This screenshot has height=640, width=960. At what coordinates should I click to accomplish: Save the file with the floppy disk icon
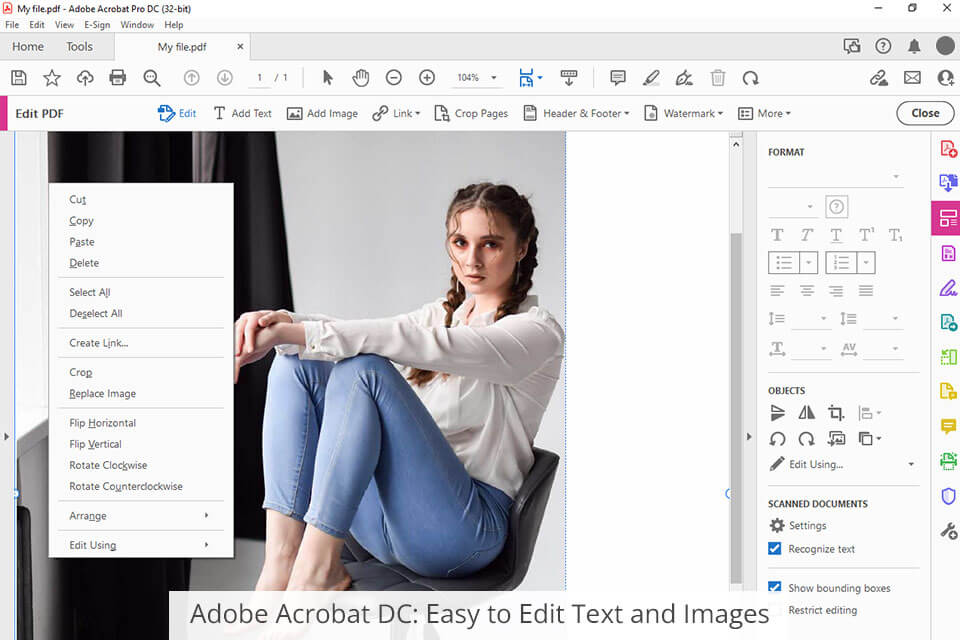(19, 78)
